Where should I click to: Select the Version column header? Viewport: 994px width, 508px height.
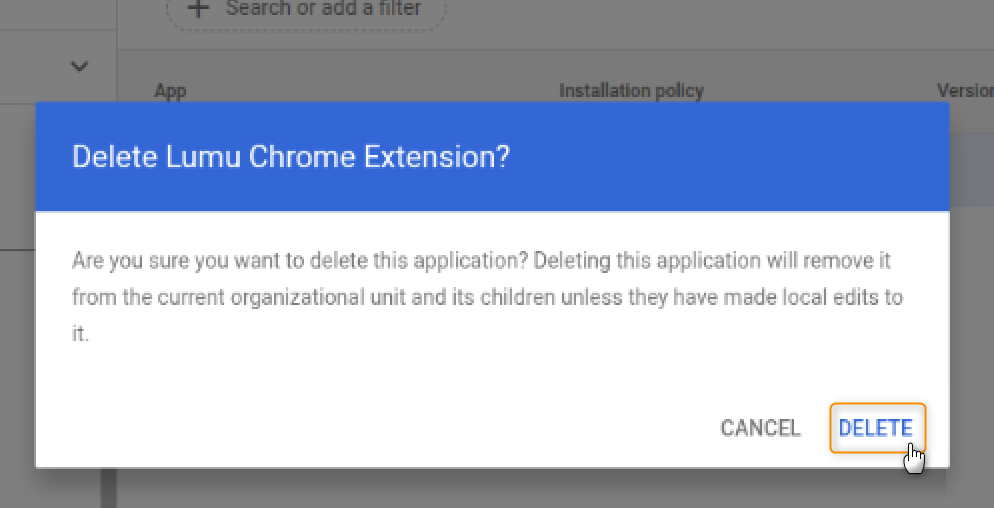click(x=964, y=91)
